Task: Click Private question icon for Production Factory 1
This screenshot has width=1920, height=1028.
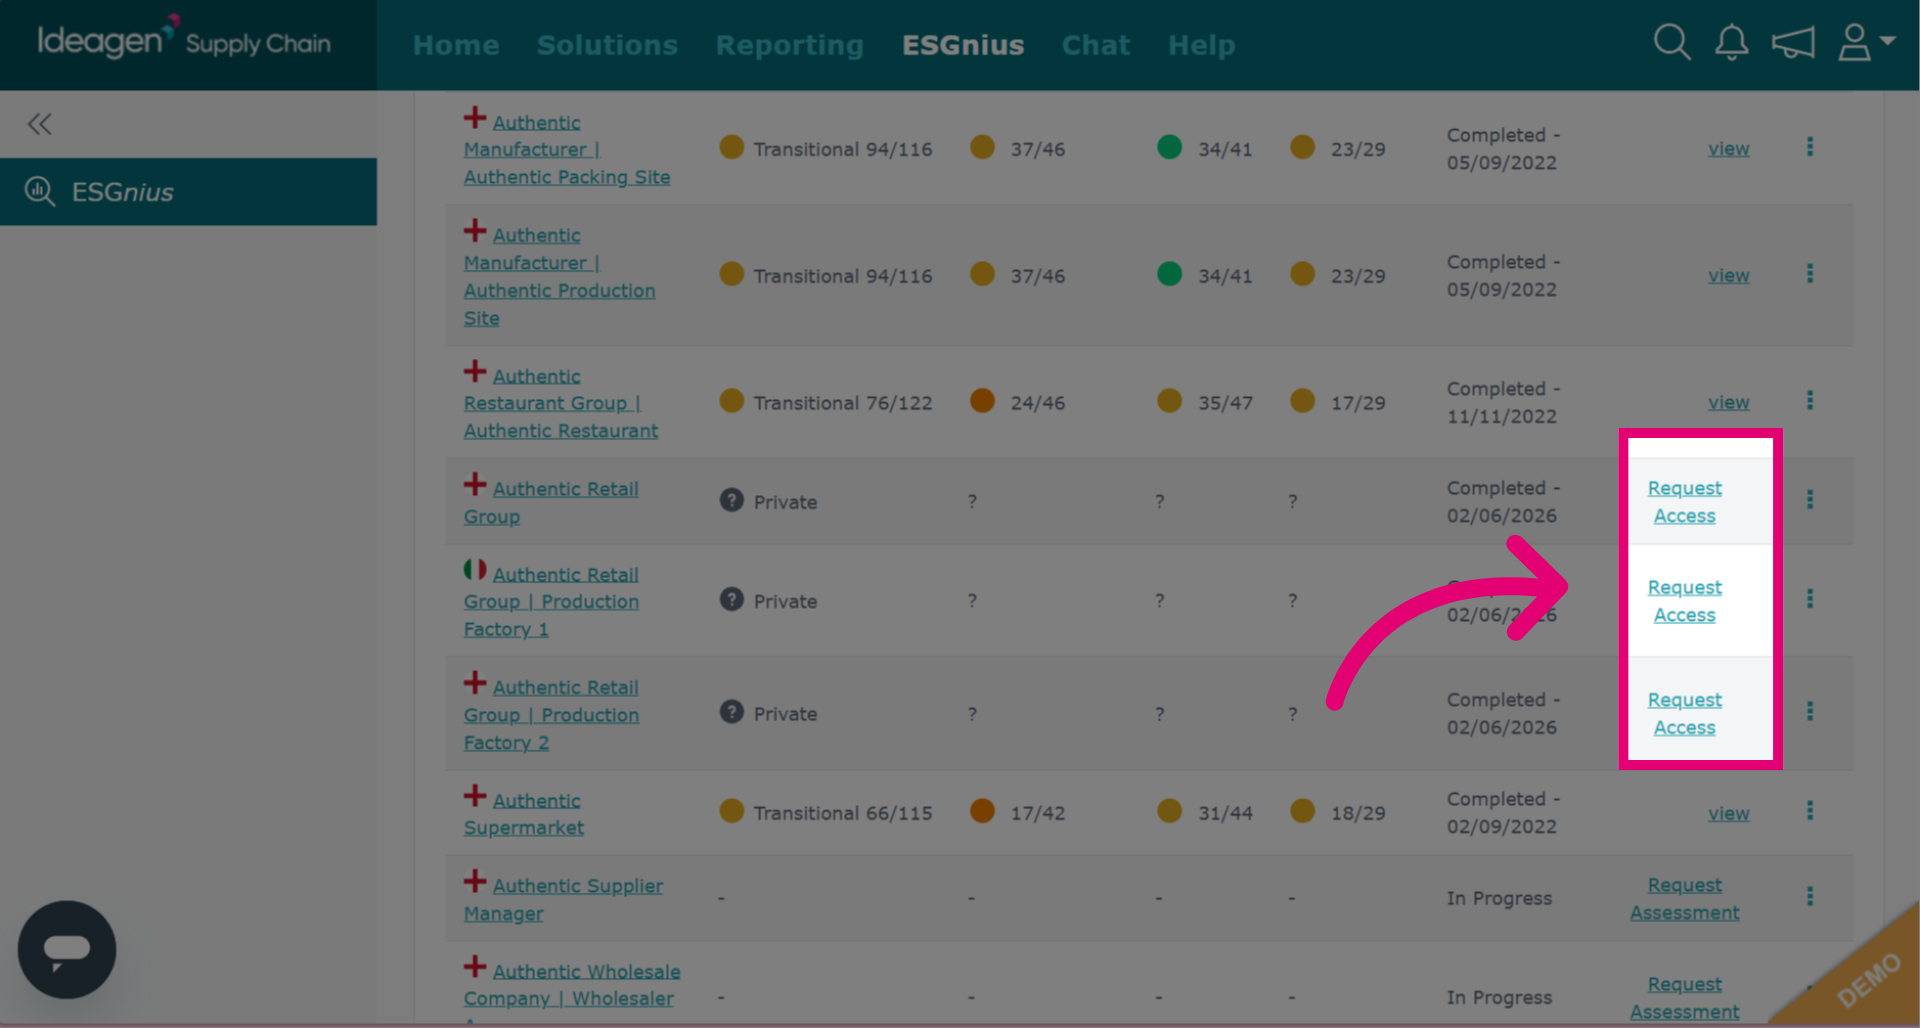Action: pyautogui.click(x=732, y=599)
